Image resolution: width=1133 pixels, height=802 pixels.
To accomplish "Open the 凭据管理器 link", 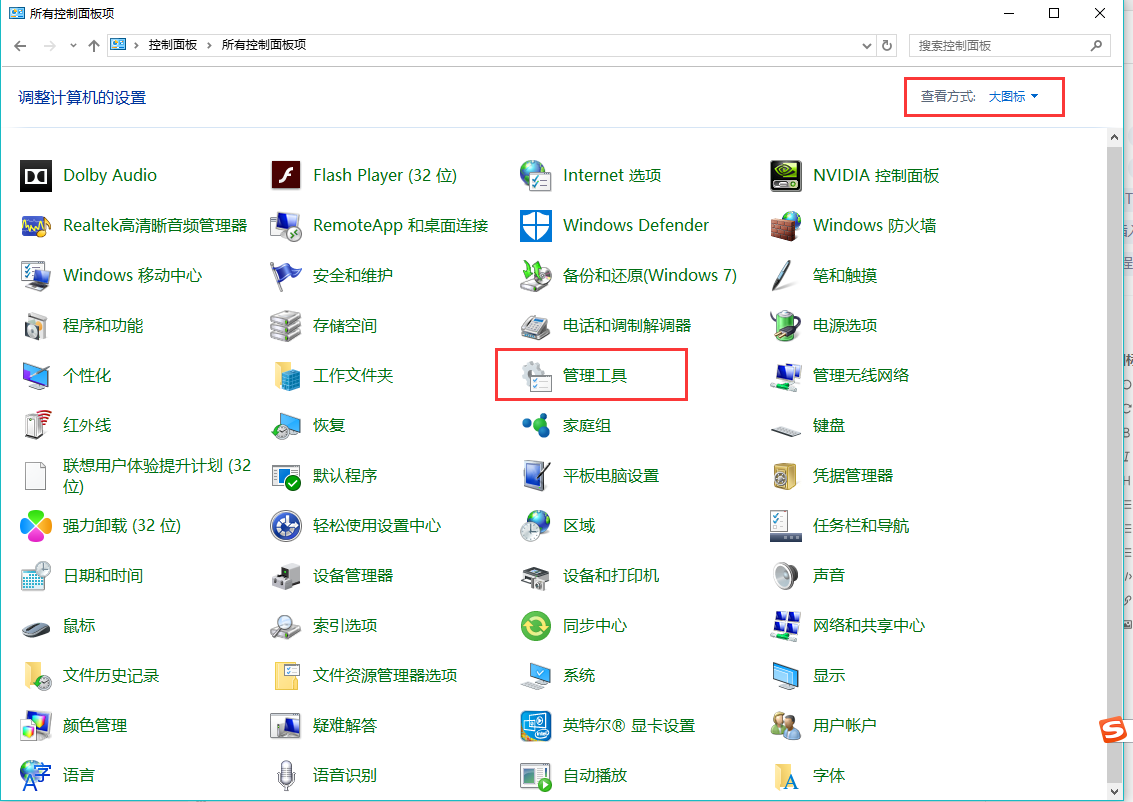I will click(853, 476).
